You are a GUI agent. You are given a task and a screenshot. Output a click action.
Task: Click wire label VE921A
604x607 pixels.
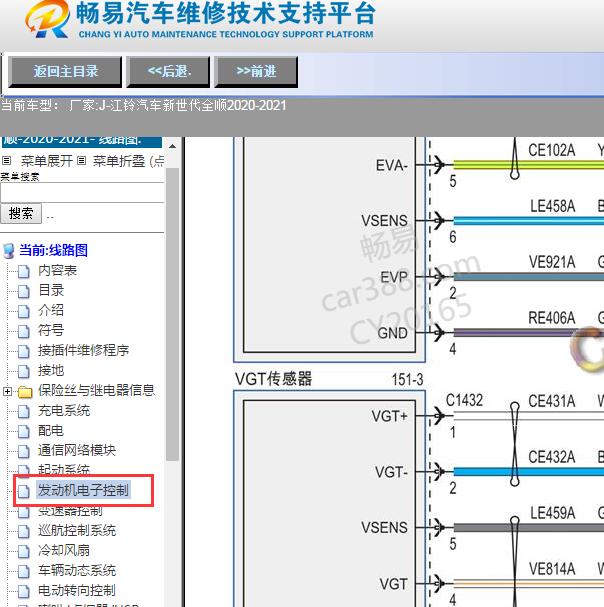(x=552, y=262)
